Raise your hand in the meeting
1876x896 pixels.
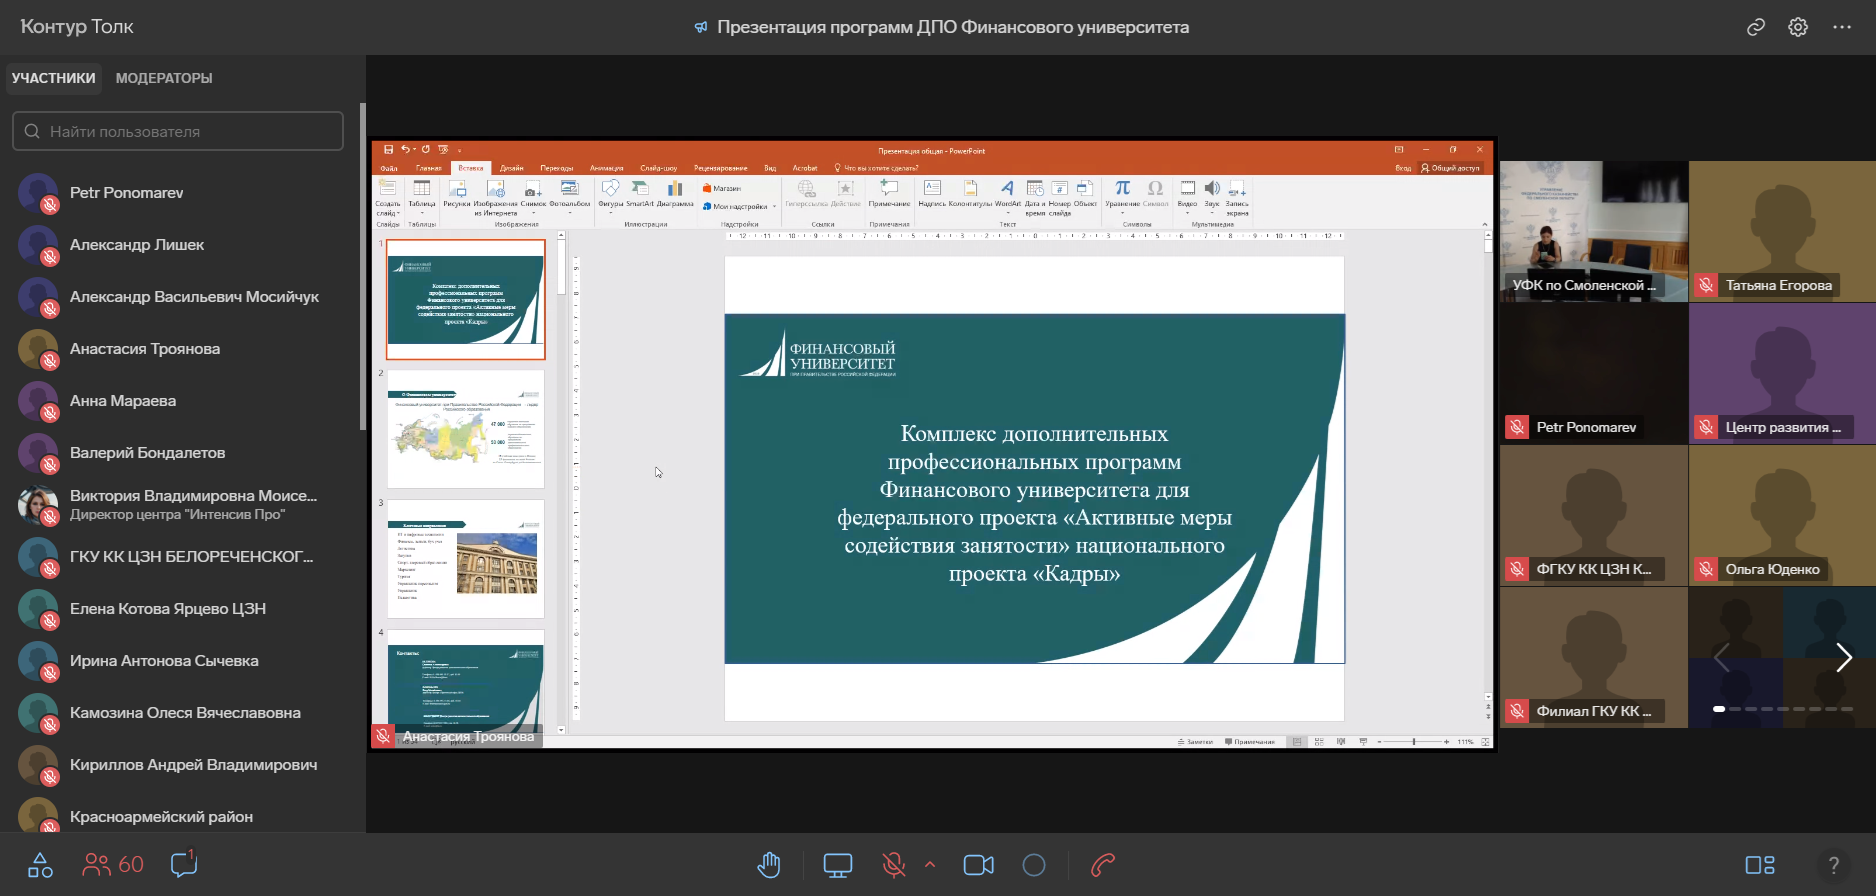coord(769,865)
